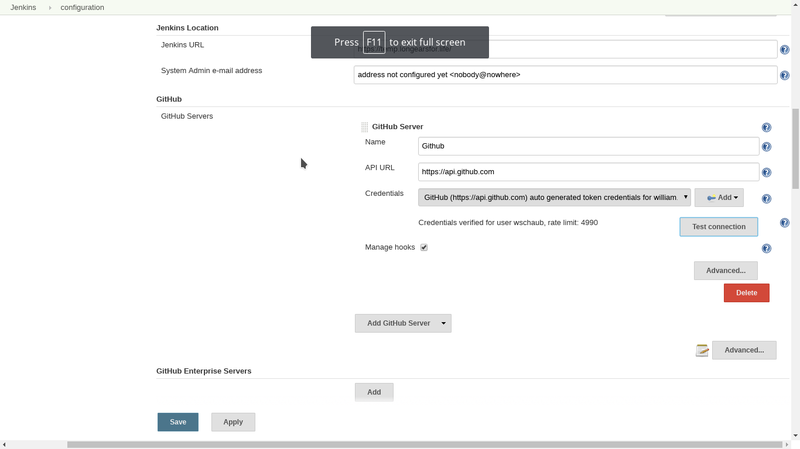Open the breadcrumb arrow after Jenkins
This screenshot has width=800, height=449.
[49, 8]
